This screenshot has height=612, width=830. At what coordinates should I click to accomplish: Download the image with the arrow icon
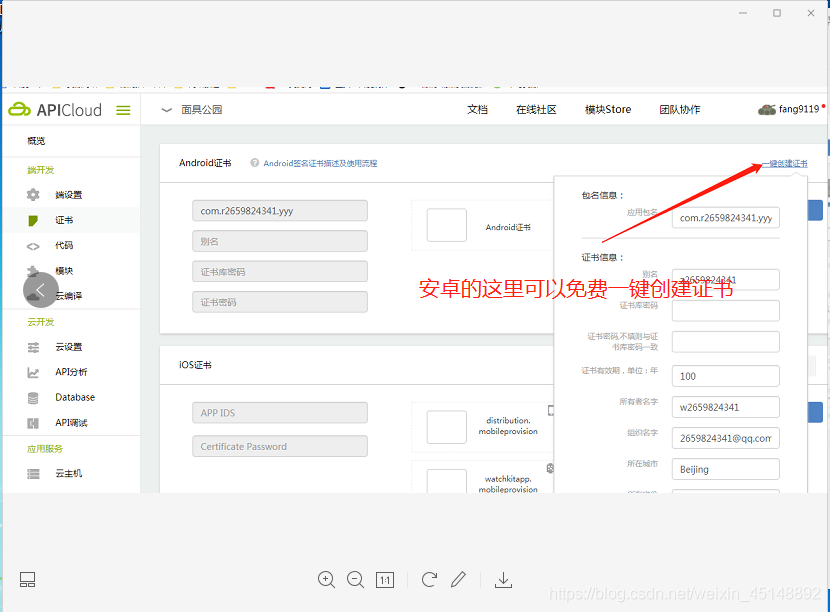(503, 580)
